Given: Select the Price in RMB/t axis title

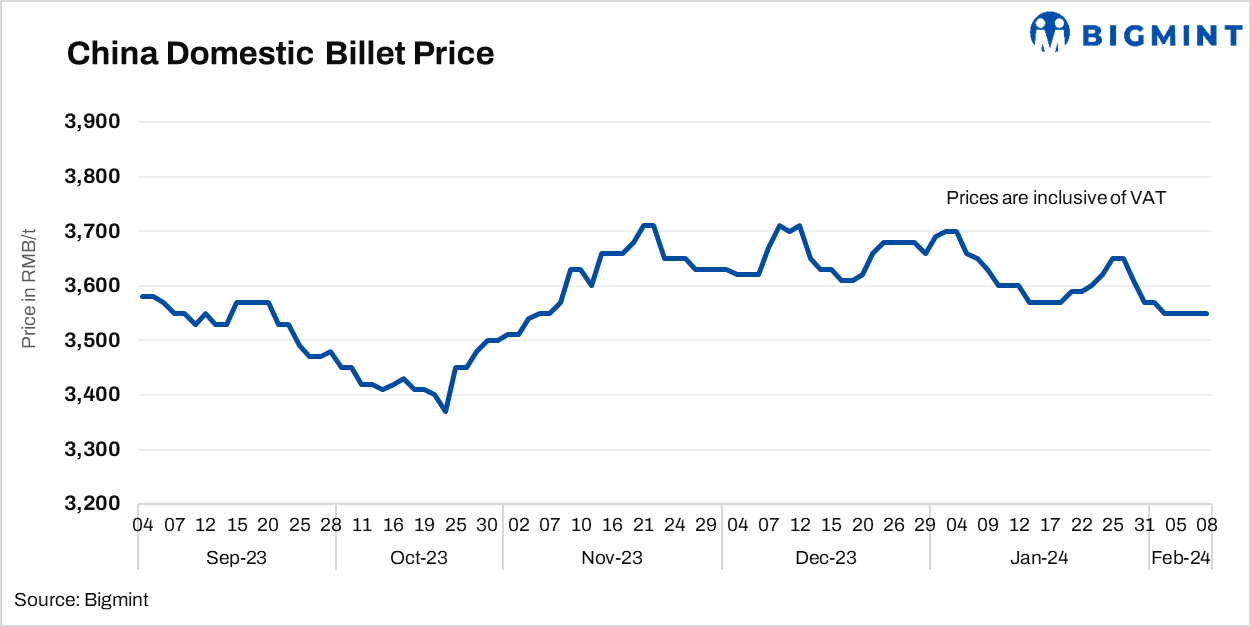Looking at the screenshot, I should click(x=28, y=286).
